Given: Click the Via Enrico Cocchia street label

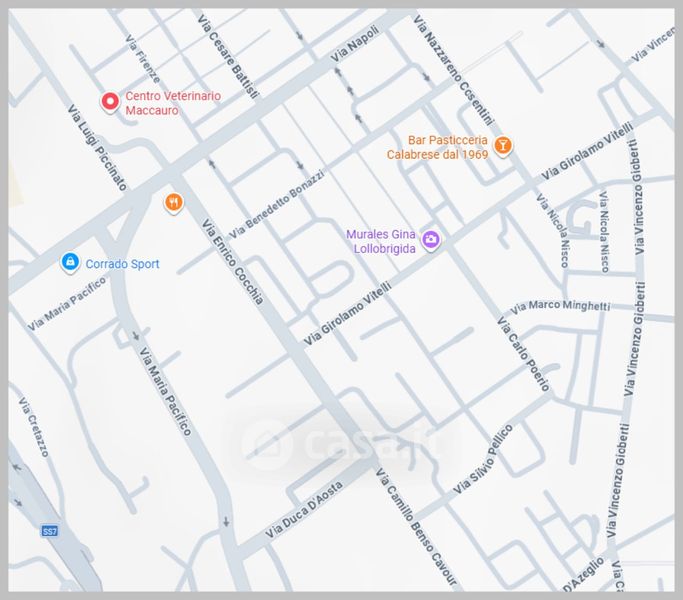Looking at the screenshot, I should pos(233,262).
